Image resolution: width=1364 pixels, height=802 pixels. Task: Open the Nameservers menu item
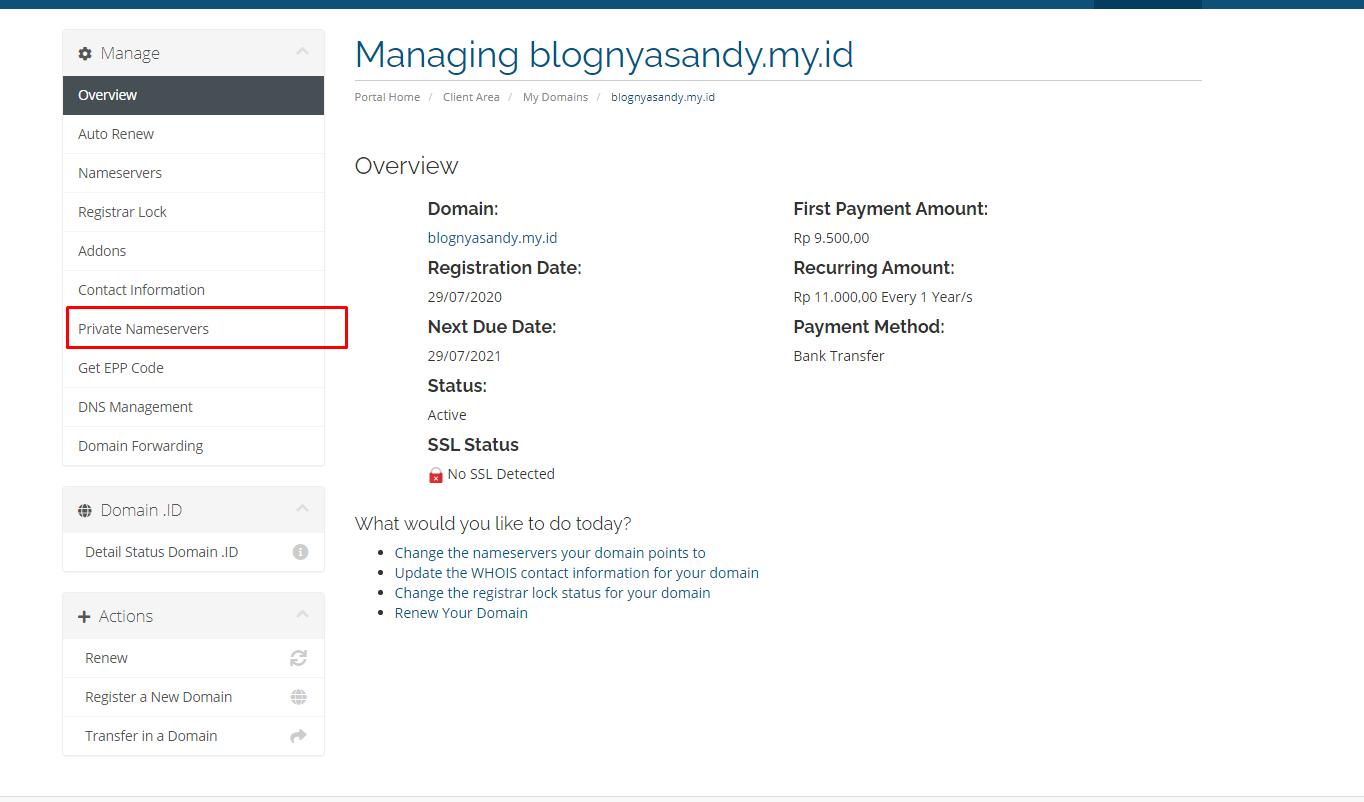(x=193, y=173)
